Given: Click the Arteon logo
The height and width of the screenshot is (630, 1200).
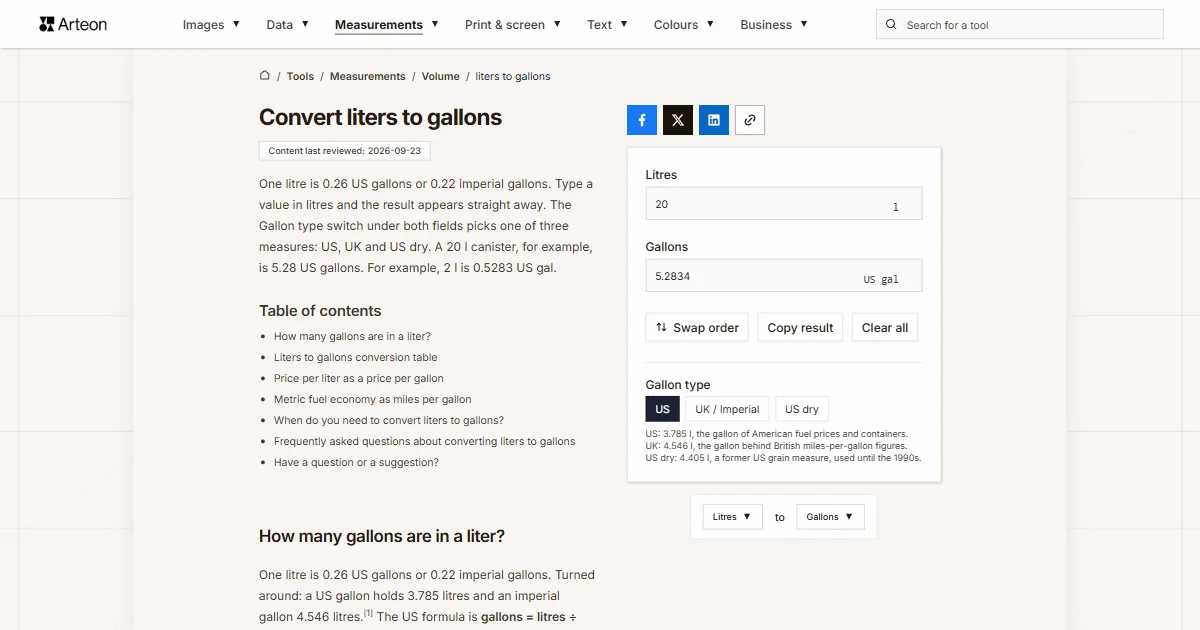Looking at the screenshot, I should [x=73, y=24].
